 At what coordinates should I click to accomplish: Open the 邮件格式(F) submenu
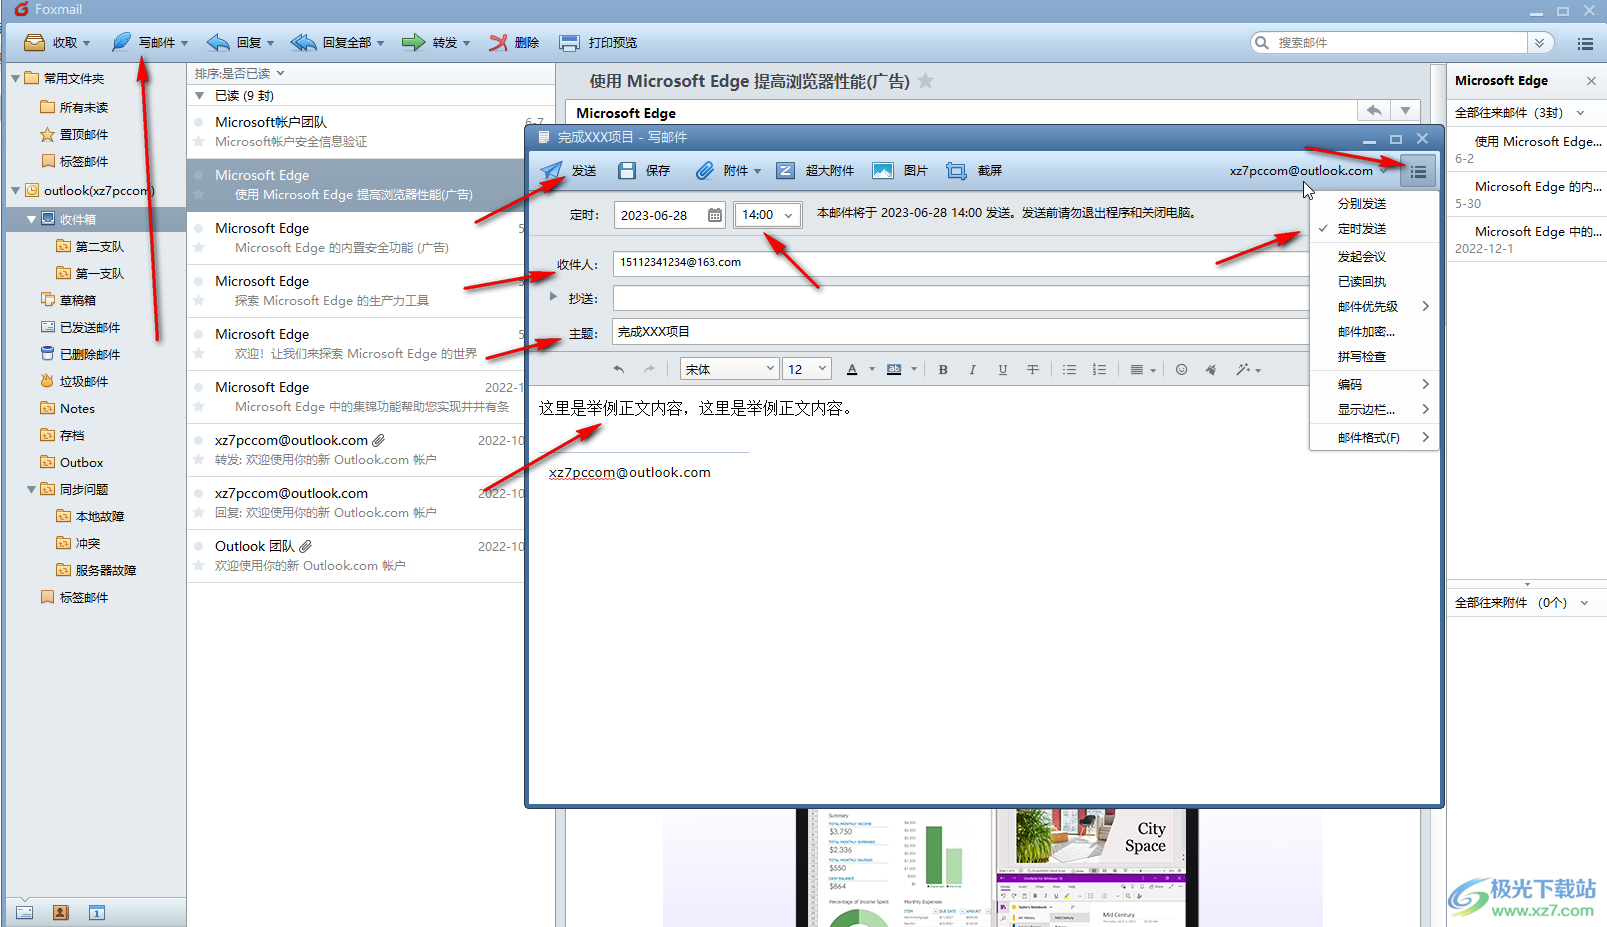coord(1374,438)
